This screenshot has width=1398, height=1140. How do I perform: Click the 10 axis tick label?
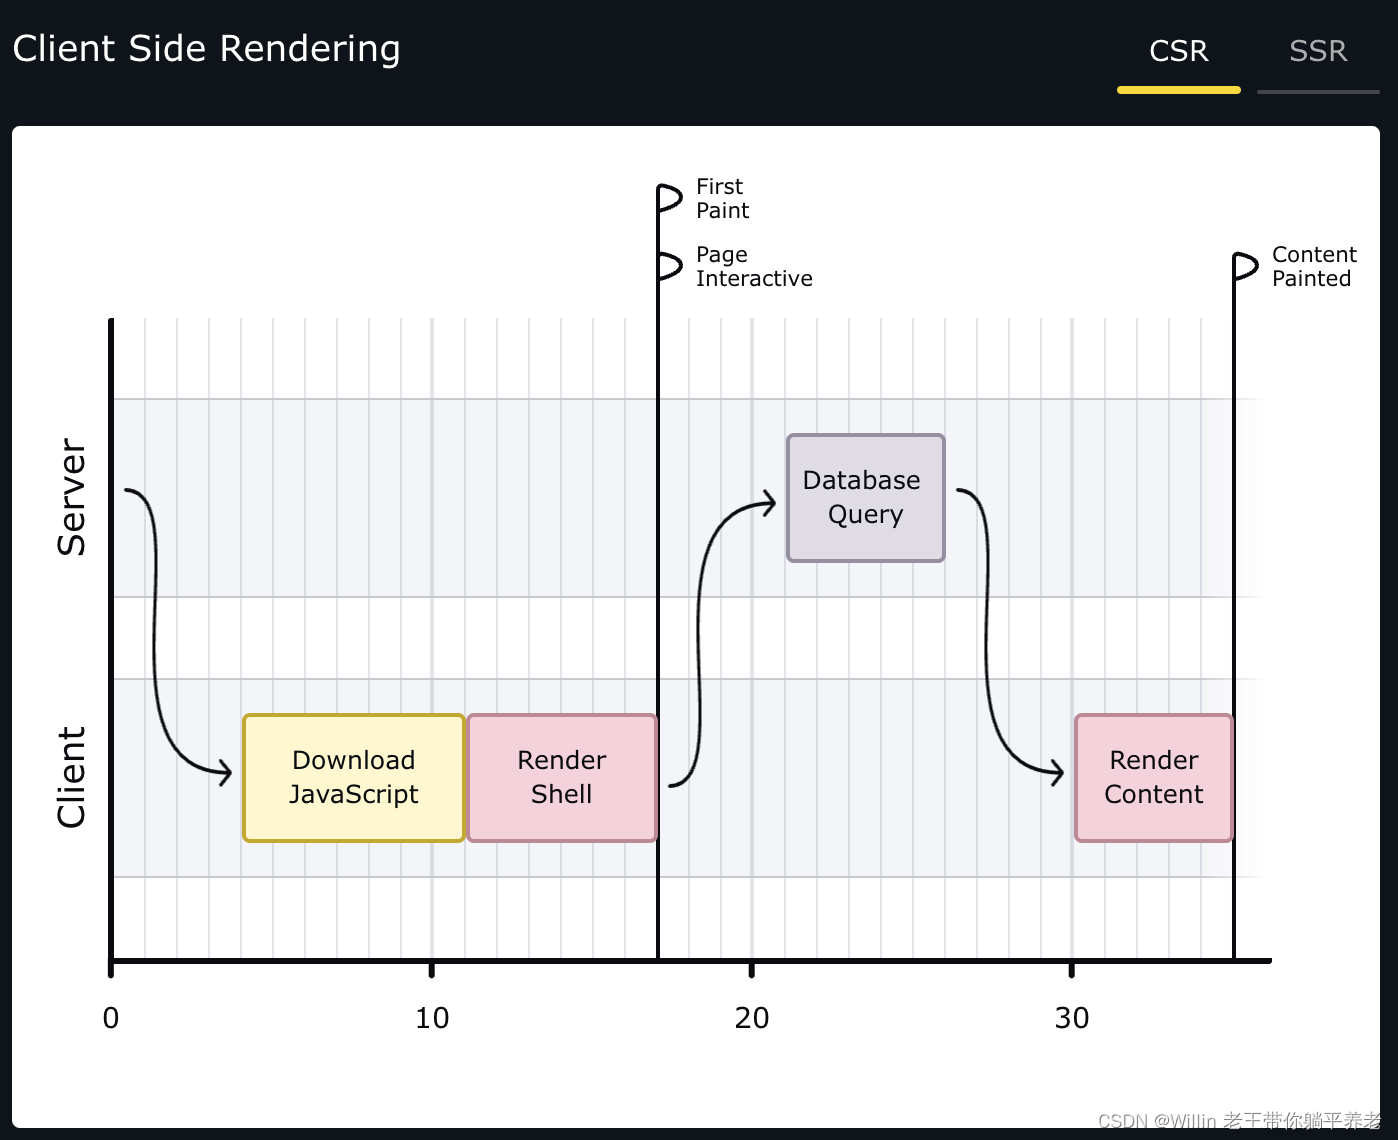pos(432,1018)
